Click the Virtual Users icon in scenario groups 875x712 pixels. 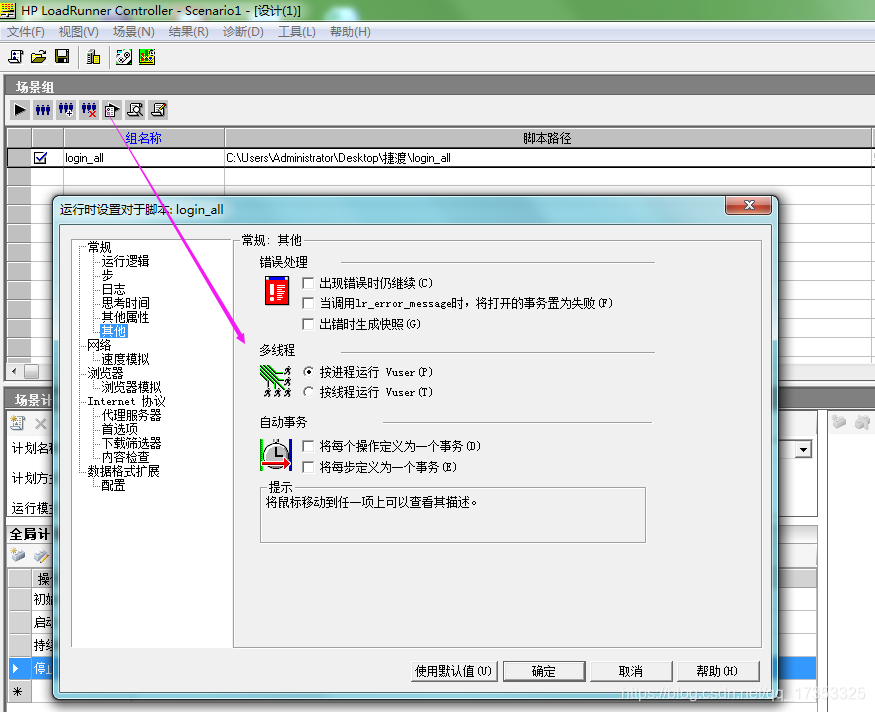pyautogui.click(x=43, y=110)
